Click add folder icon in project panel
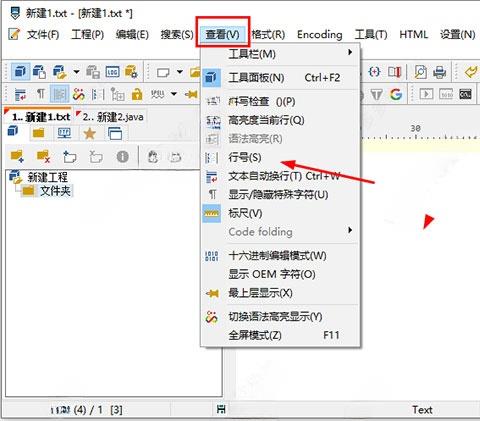Screen dimensions: 480x421 coord(17,156)
